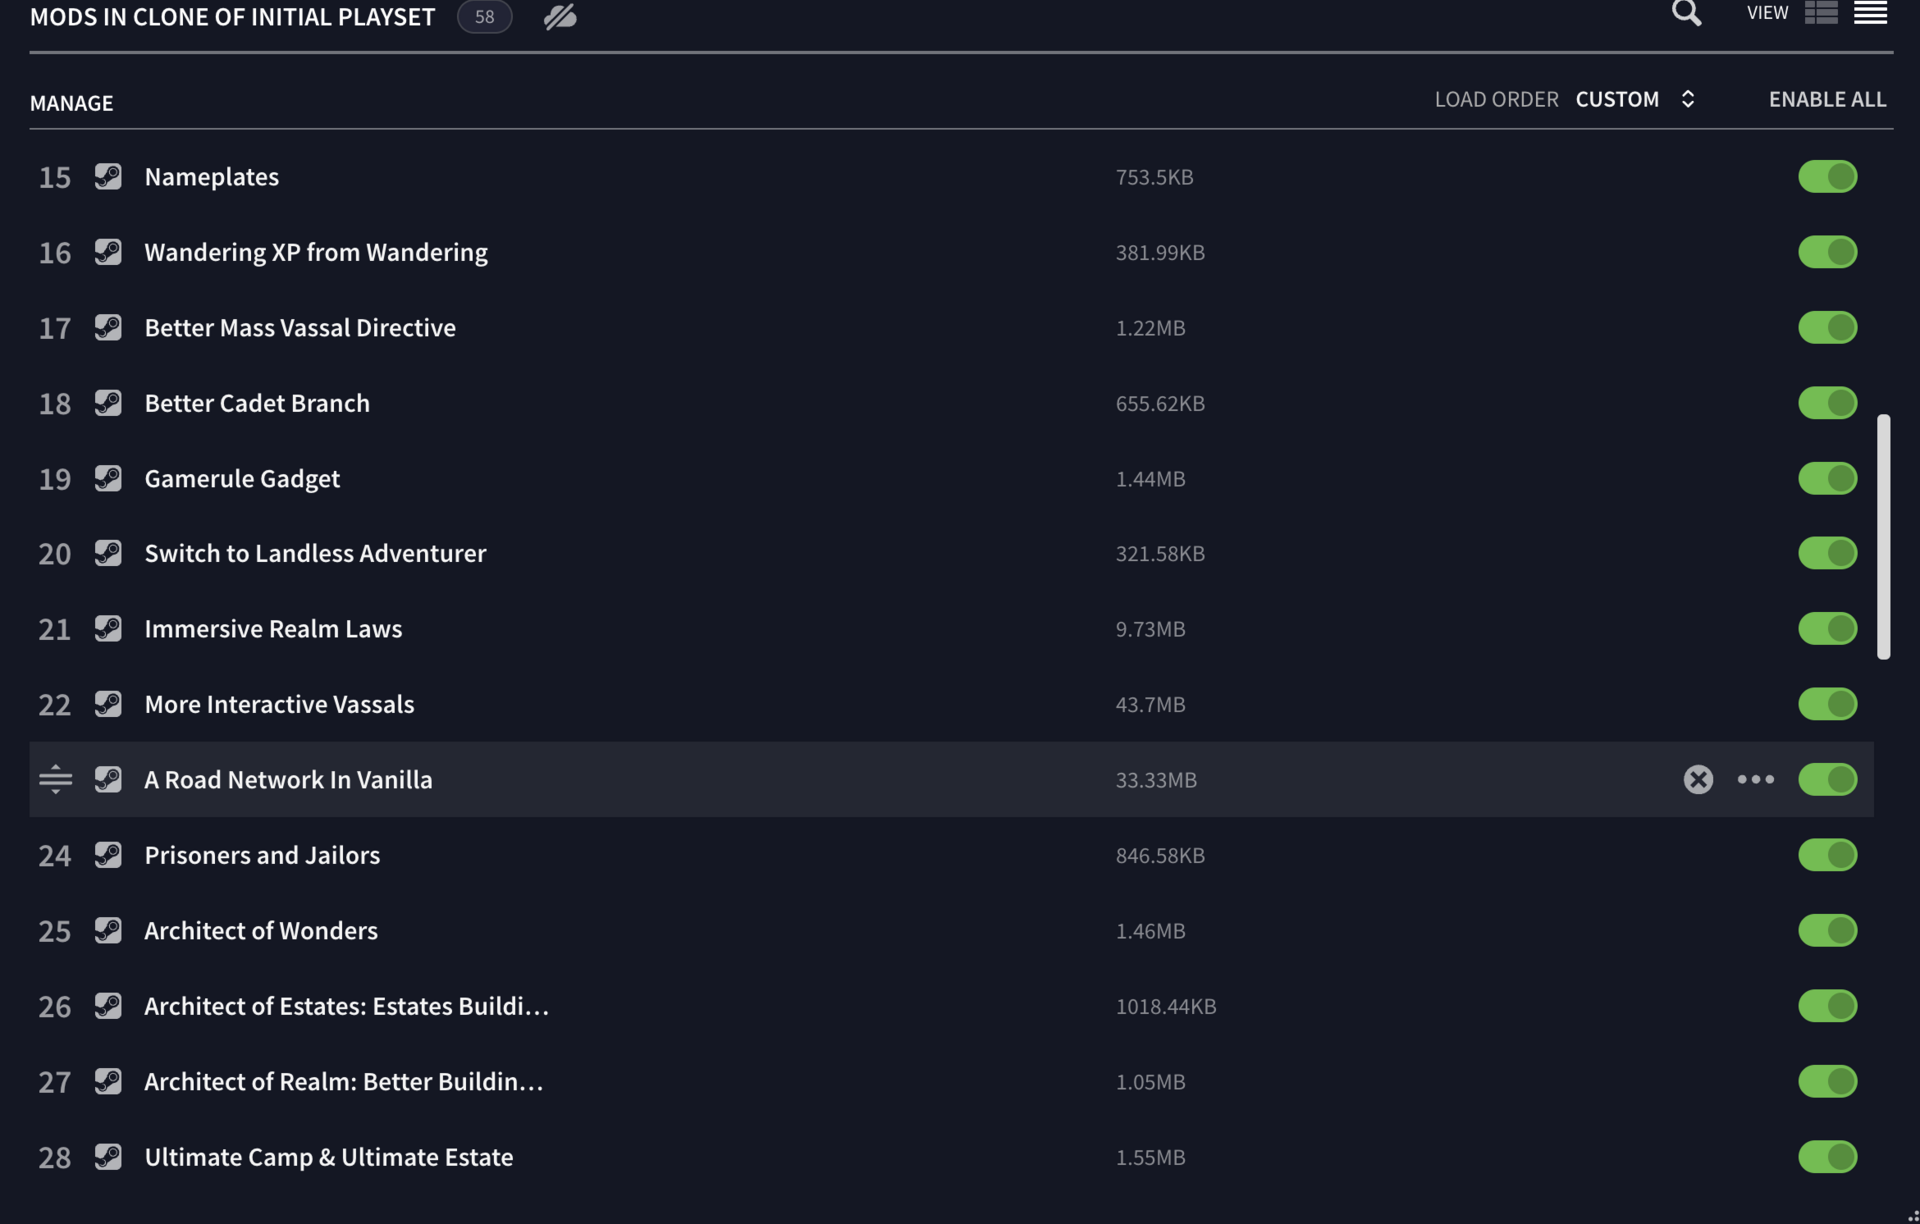Click Steam icon next to Ultimate Camp & Ultimate Estate
This screenshot has width=1920, height=1224.
(x=108, y=1156)
